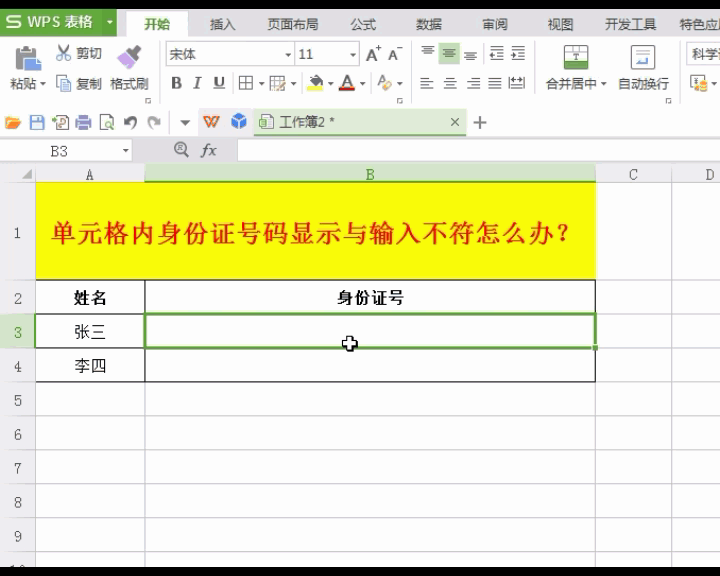Expand quick access toolbar customize arrow
Viewport: 720px width, 576px height.
[x=185, y=123]
